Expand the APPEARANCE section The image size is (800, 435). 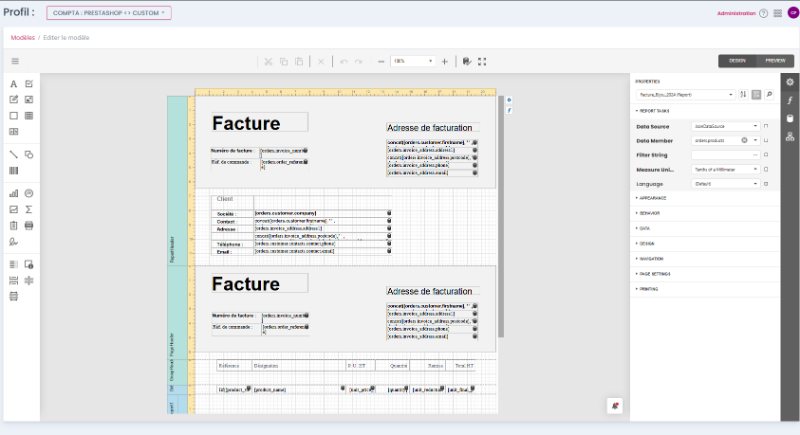click(x=651, y=198)
